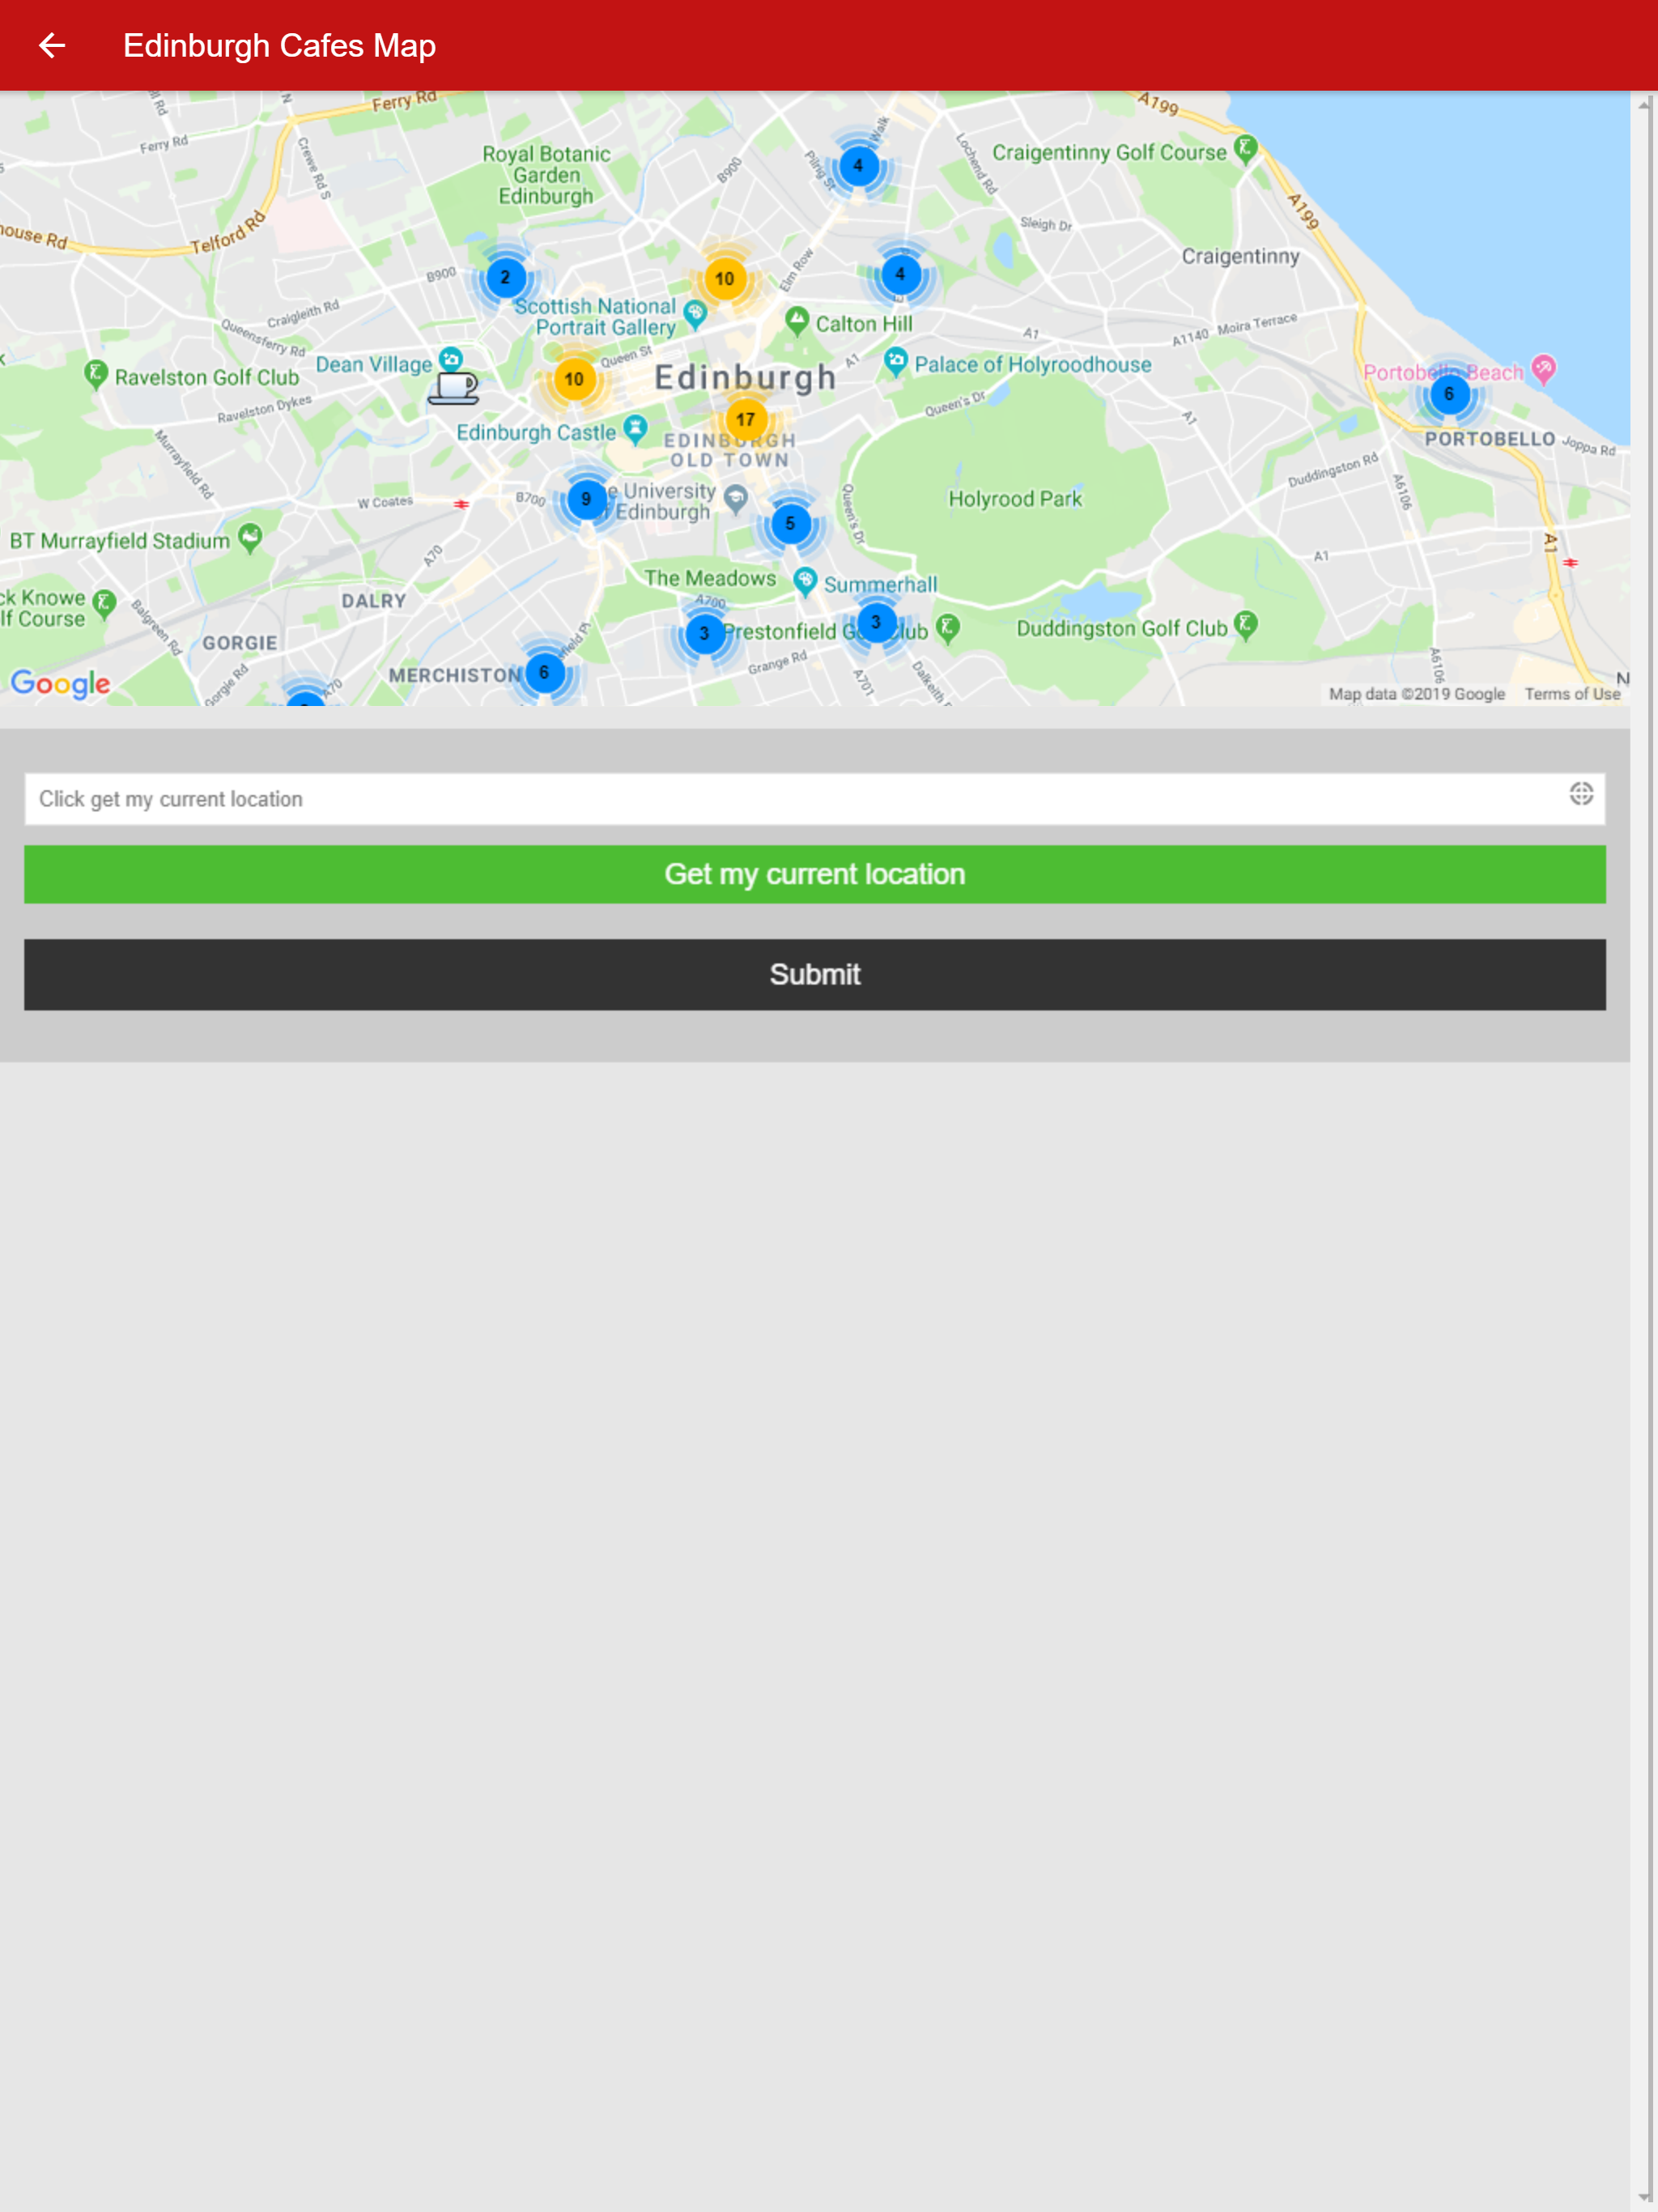Select the Craigentinny Golf Course pin
1658x2212 pixels.
click(1245, 149)
